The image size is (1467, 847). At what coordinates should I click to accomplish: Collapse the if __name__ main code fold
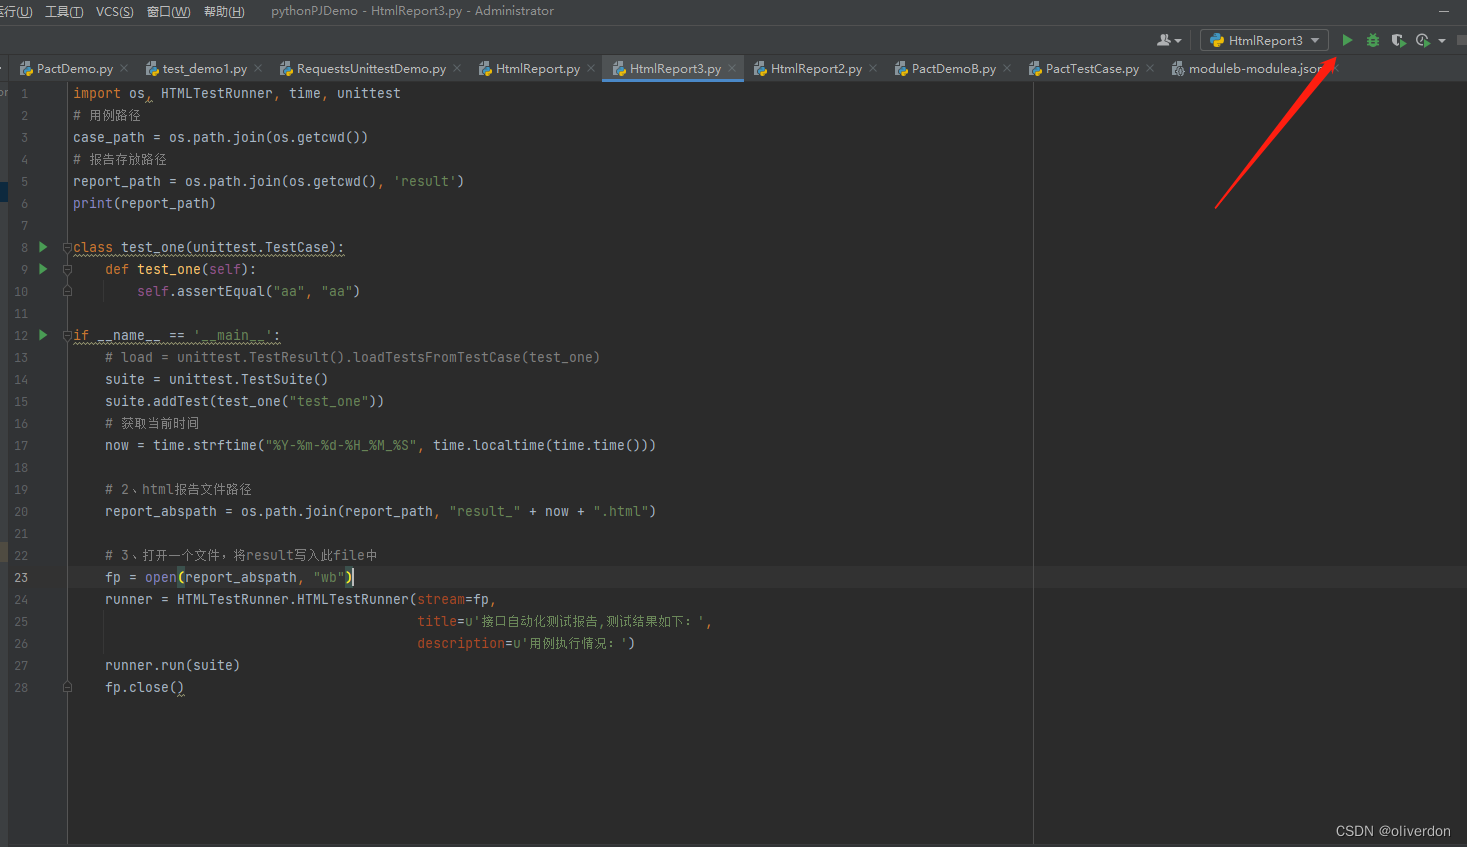coord(66,335)
